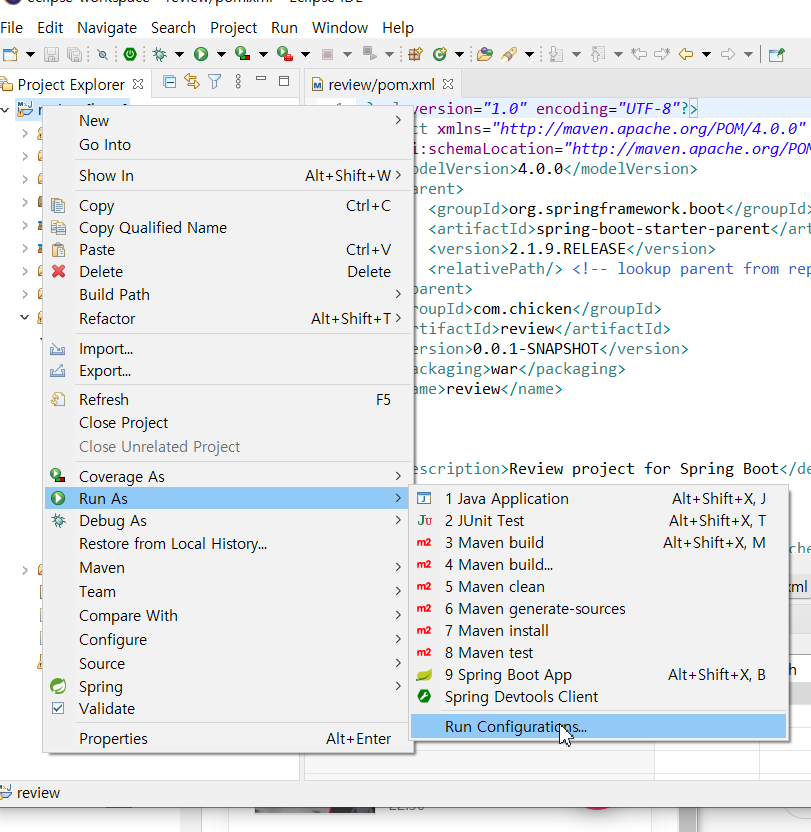Click Refresh in the context menu
The image size is (811, 832).
(x=227, y=399)
